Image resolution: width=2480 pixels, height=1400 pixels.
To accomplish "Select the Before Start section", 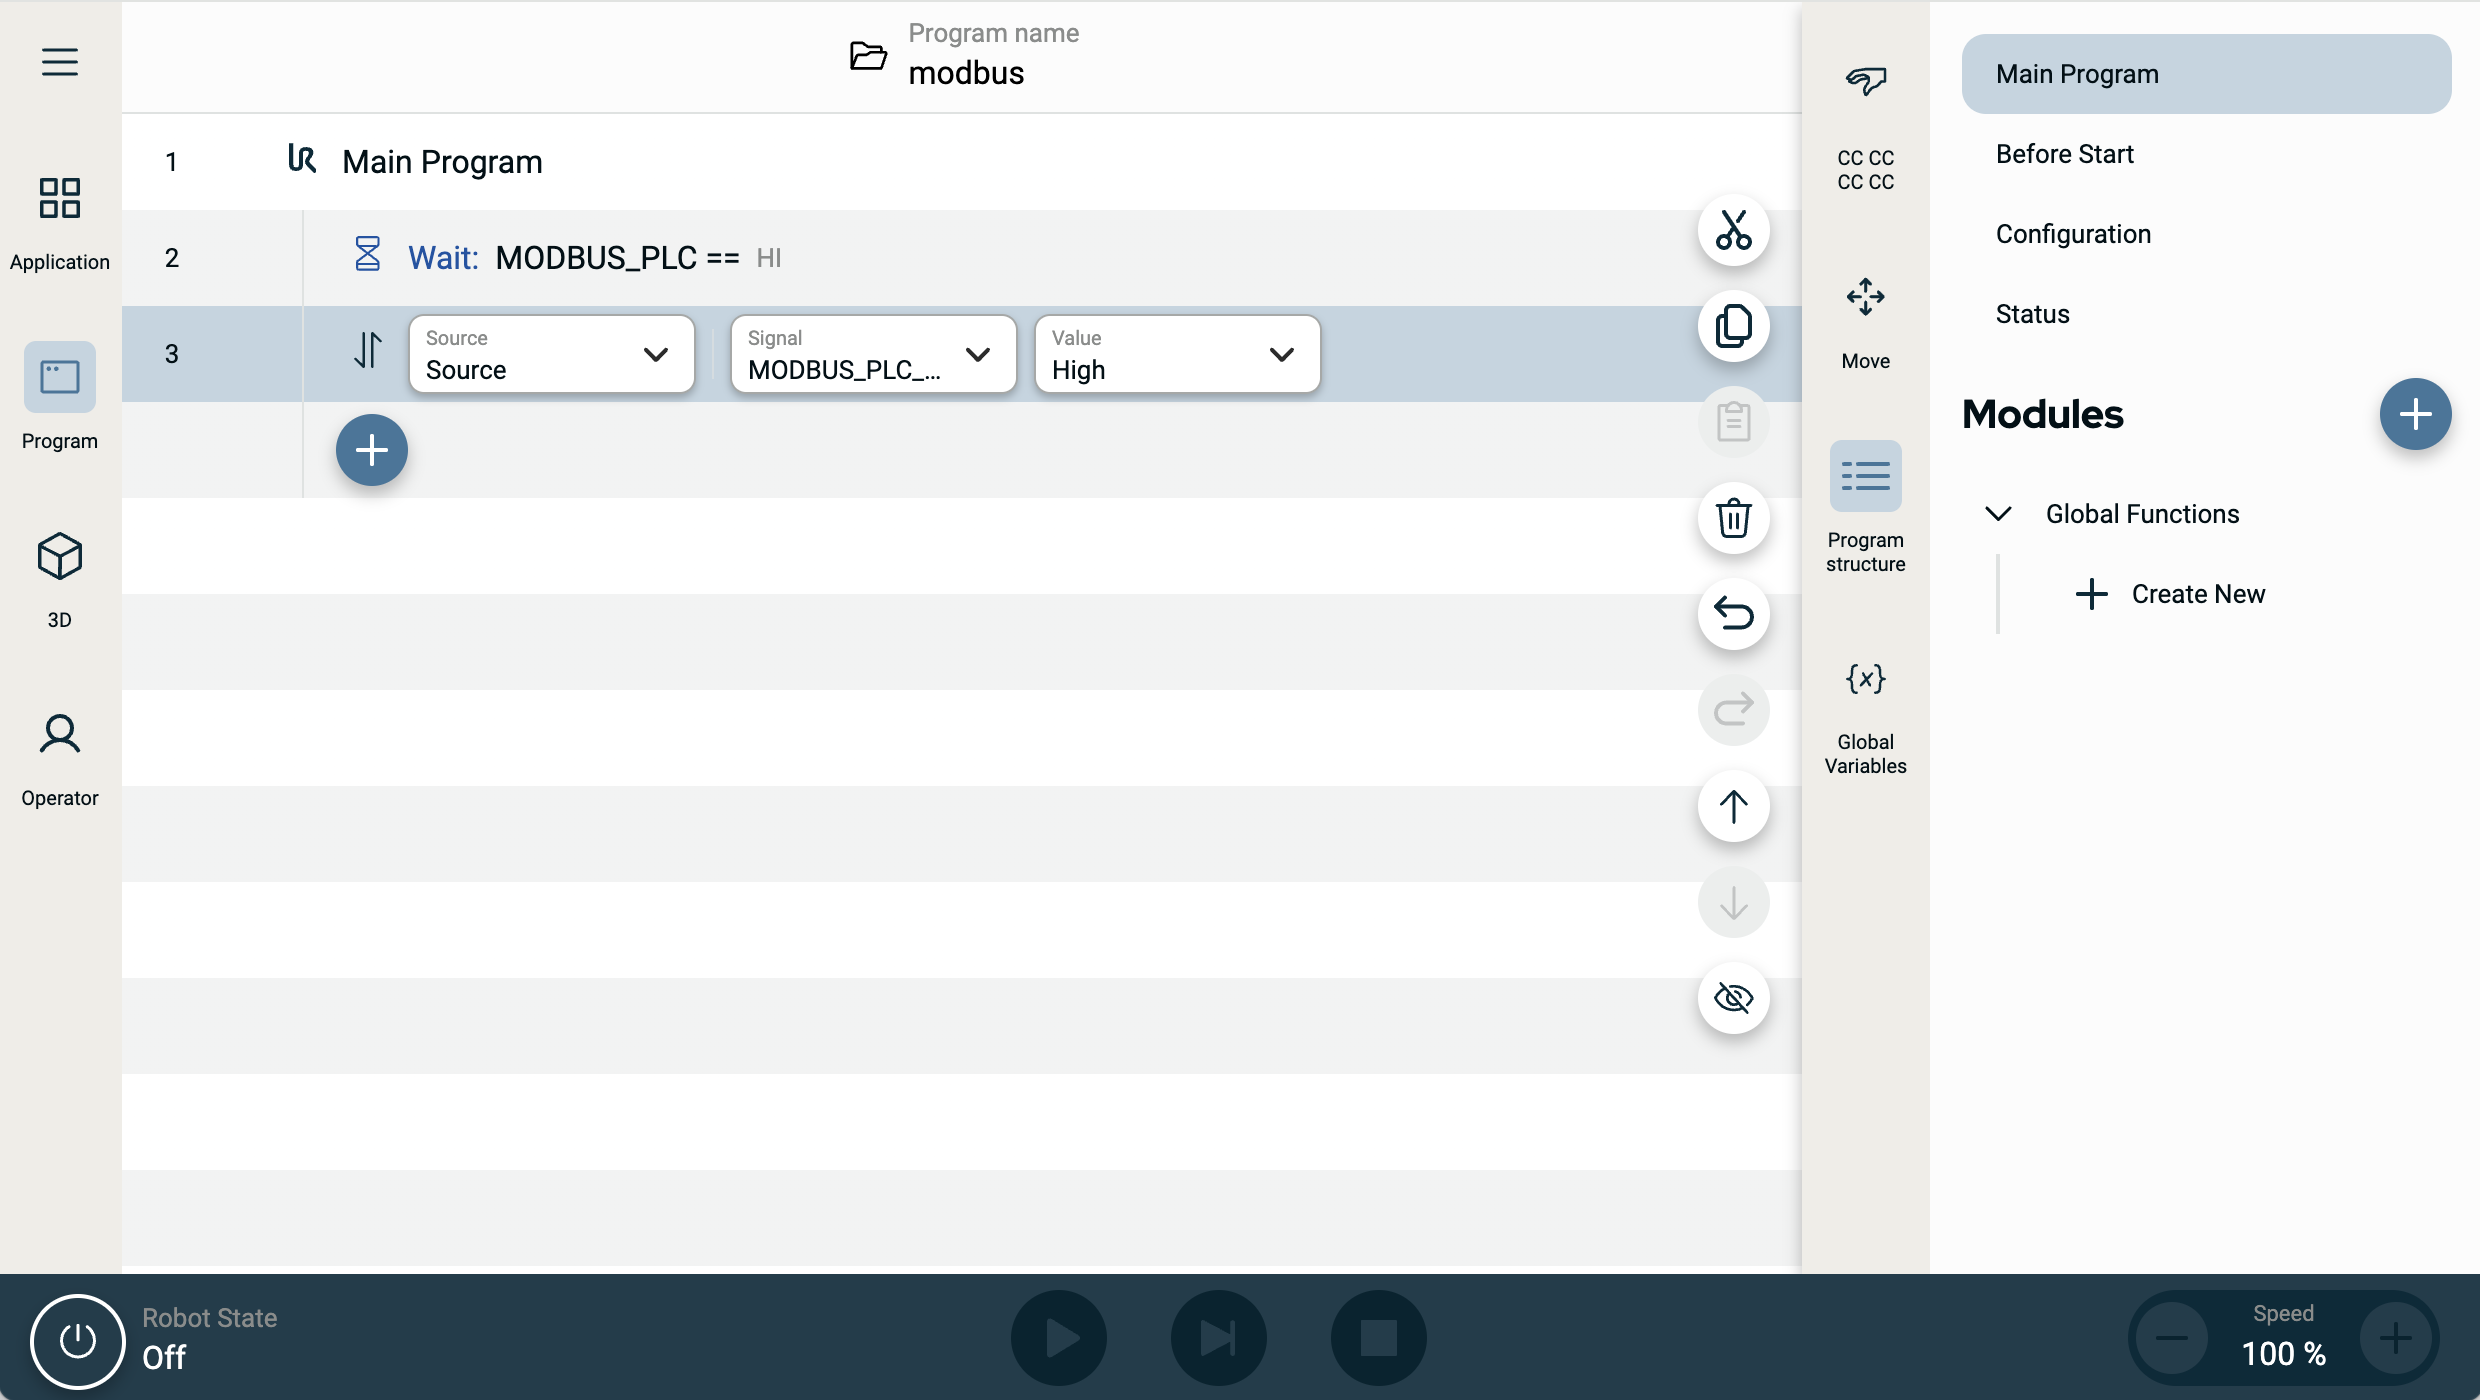I will pos(2064,154).
